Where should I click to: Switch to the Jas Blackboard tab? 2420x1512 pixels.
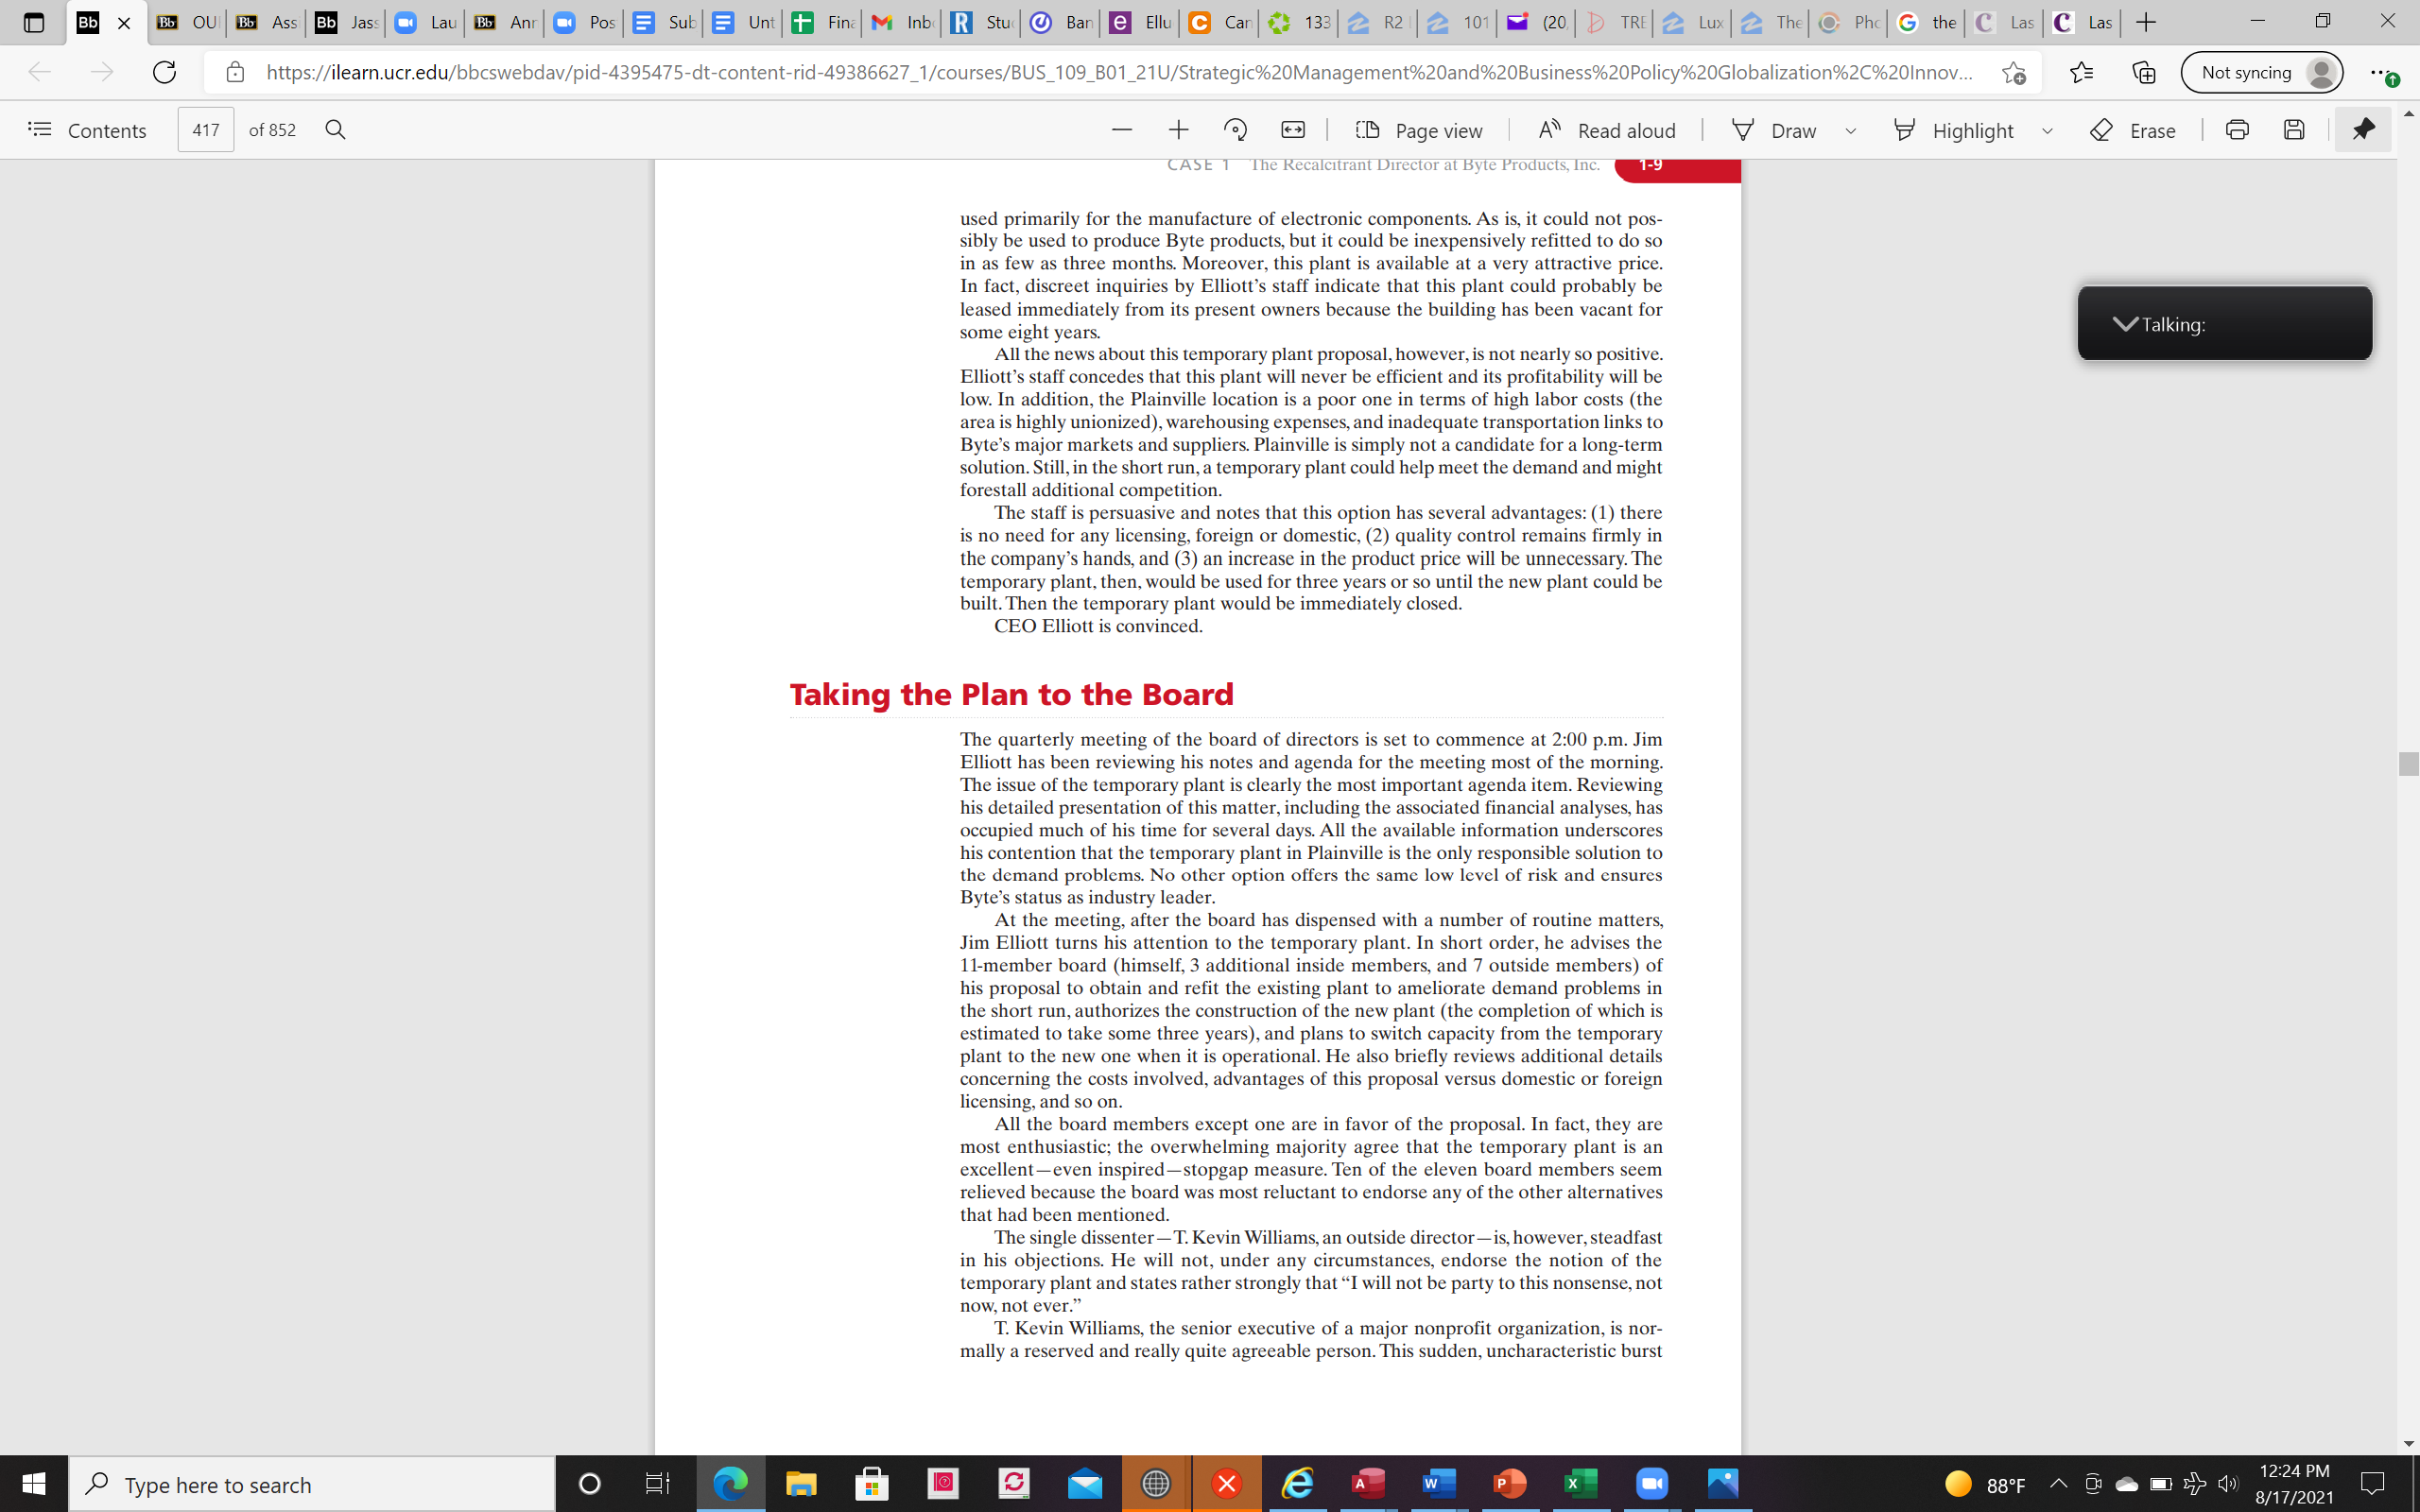(x=346, y=22)
